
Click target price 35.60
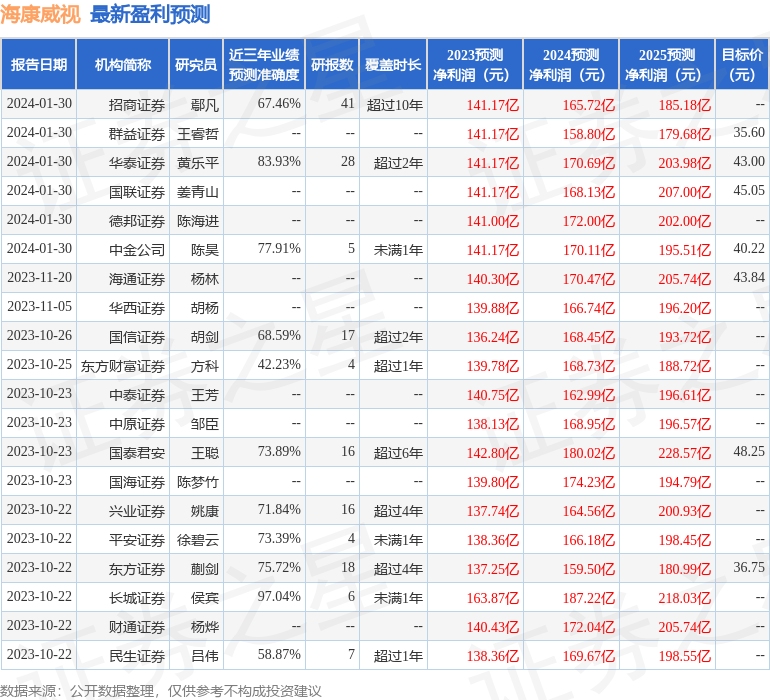point(749,133)
